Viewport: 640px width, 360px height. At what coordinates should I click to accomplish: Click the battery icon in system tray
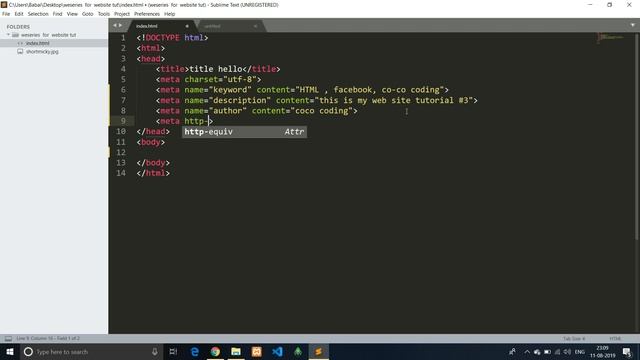click(547, 352)
